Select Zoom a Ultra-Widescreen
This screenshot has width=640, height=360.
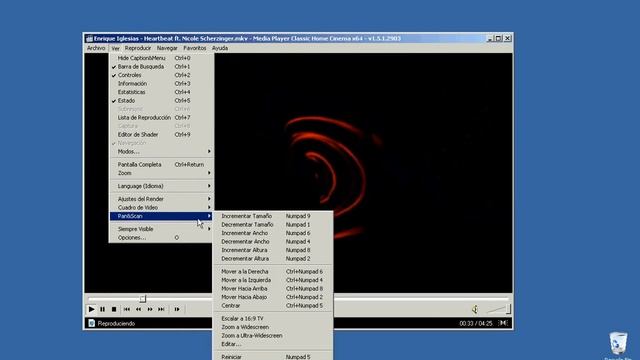click(273, 336)
